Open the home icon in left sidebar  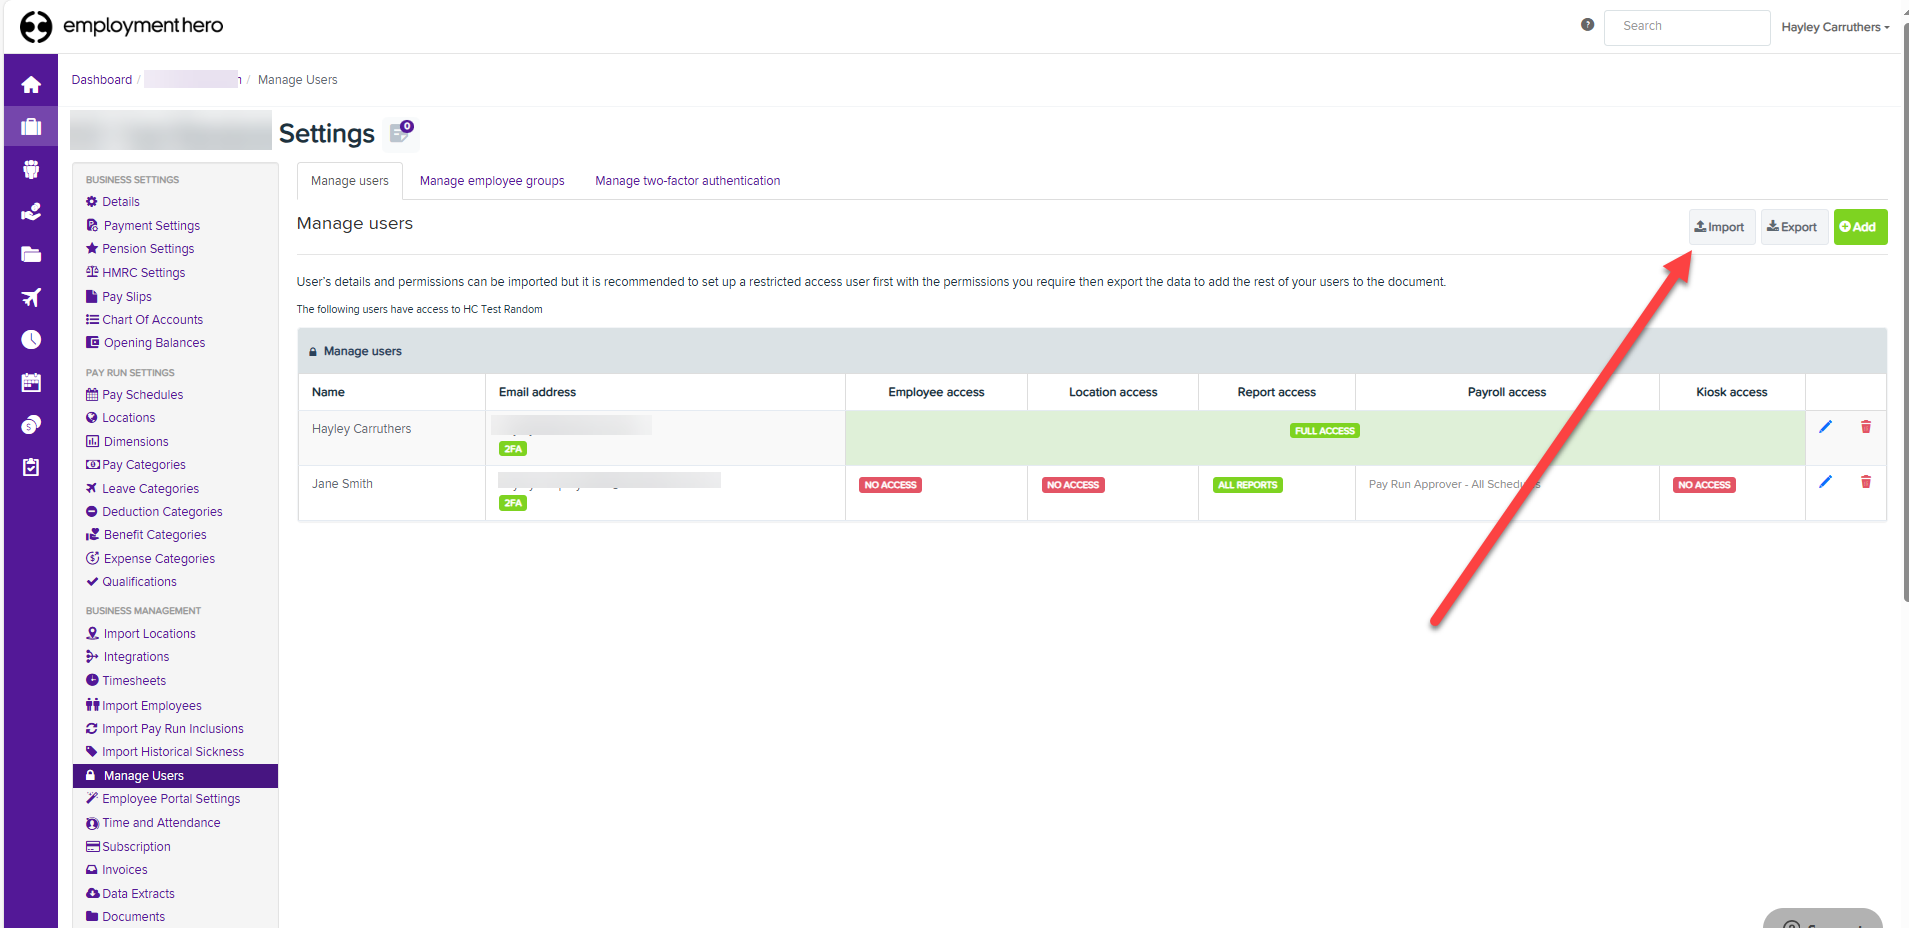click(x=31, y=85)
